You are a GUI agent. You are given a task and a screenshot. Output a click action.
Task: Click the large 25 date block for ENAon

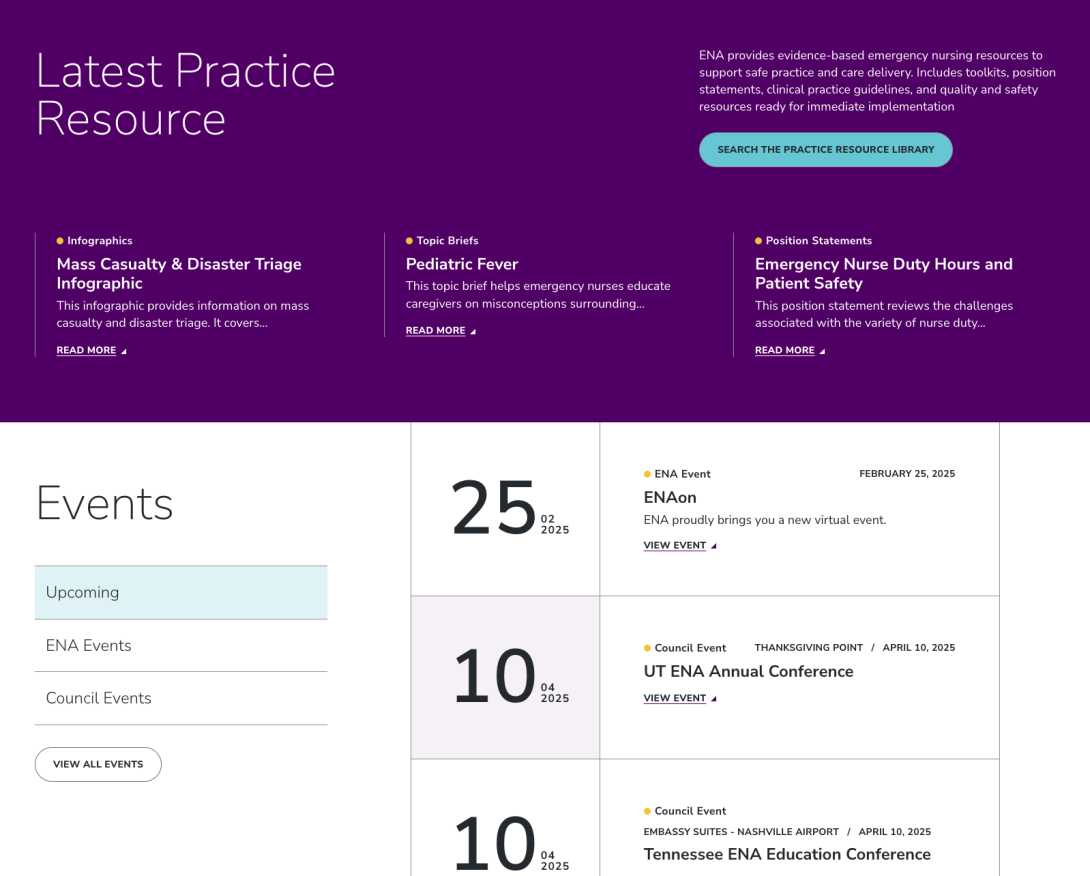pos(505,509)
